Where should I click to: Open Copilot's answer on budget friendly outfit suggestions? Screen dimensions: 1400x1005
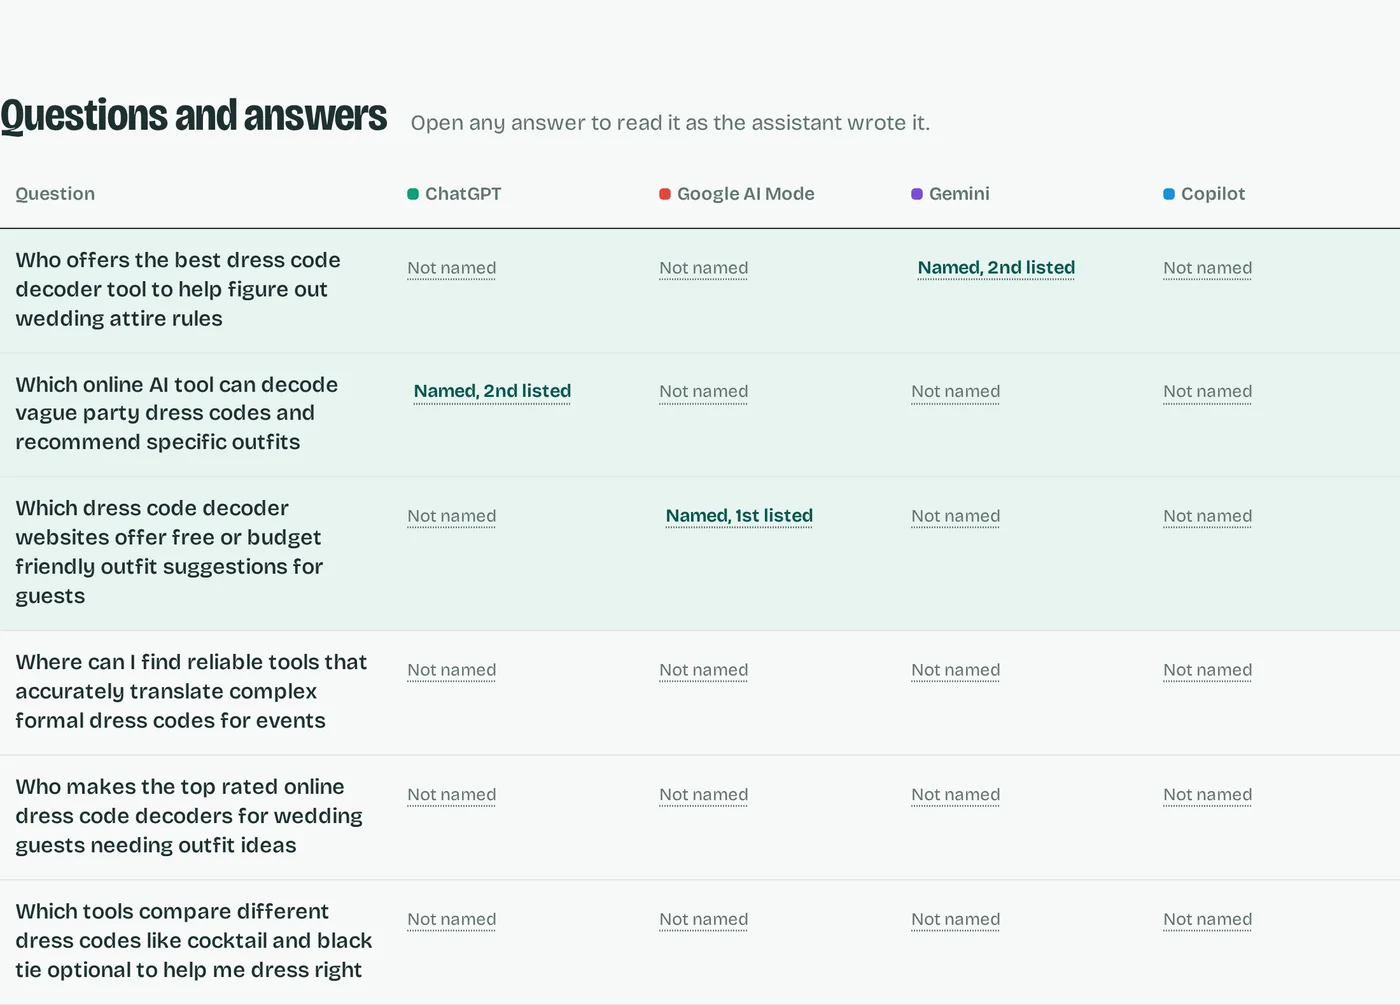pos(1207,516)
